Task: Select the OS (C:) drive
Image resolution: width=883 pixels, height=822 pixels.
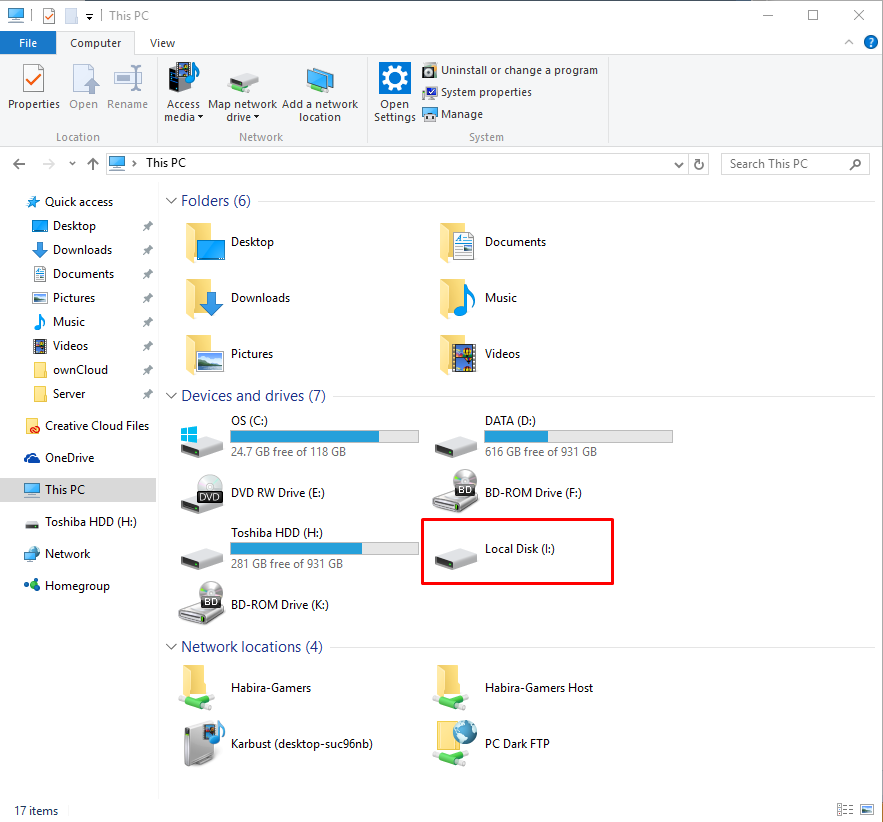Action: (299, 436)
